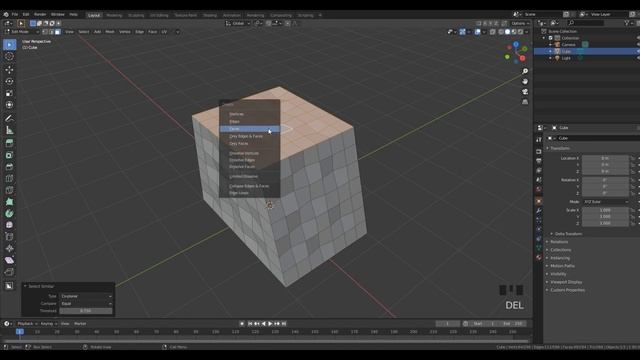Select the Camera object in outliner

[568, 45]
